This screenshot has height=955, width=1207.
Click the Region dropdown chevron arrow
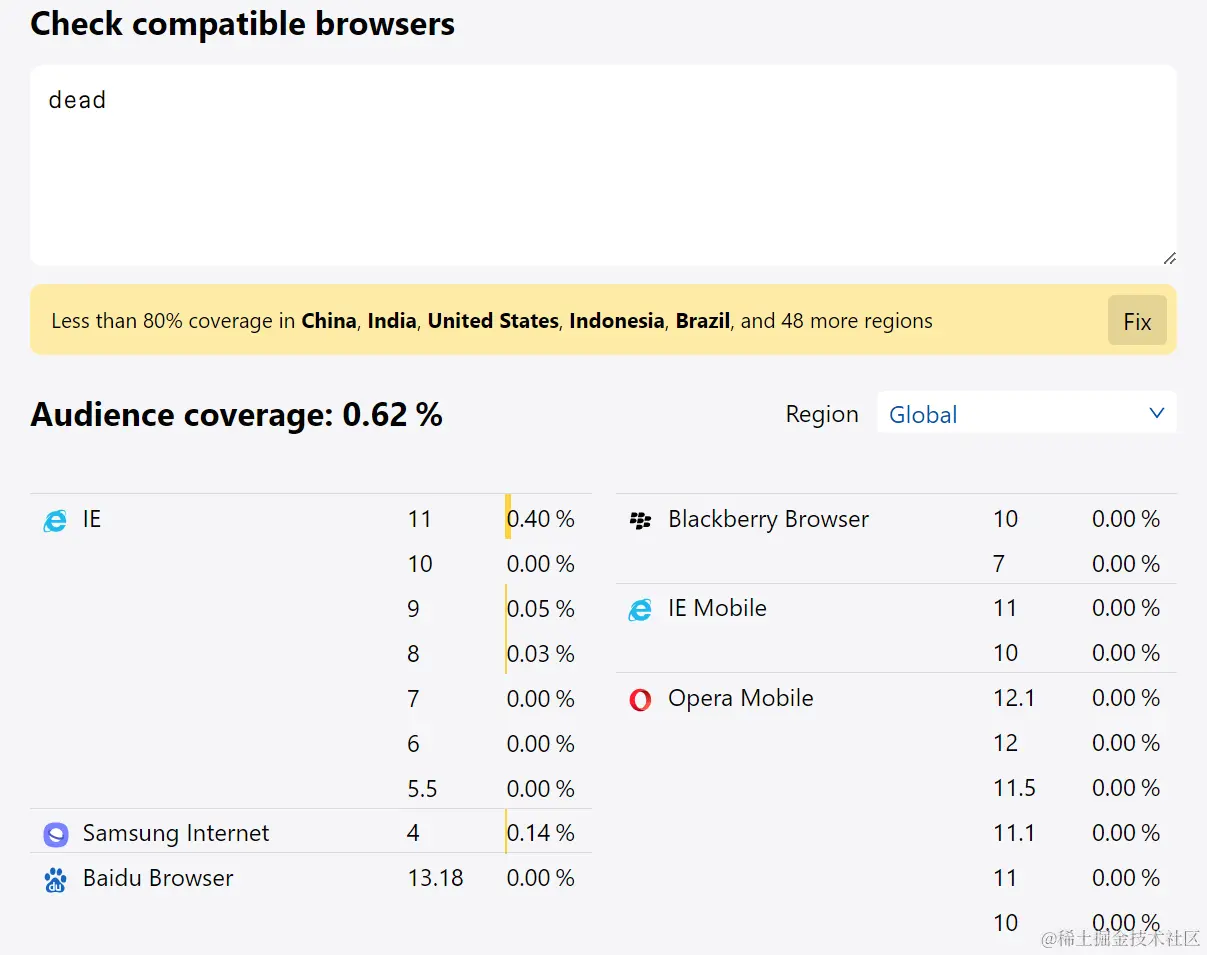coord(1157,413)
